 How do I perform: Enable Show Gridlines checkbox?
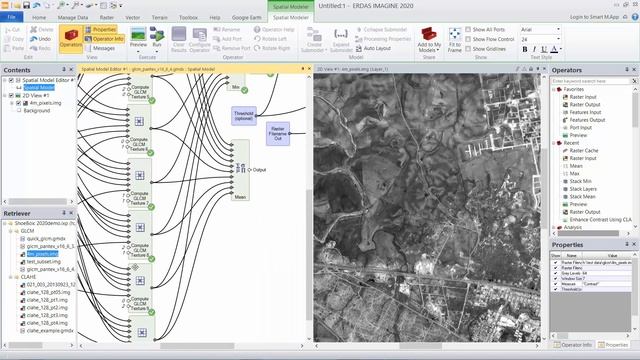tap(468, 49)
